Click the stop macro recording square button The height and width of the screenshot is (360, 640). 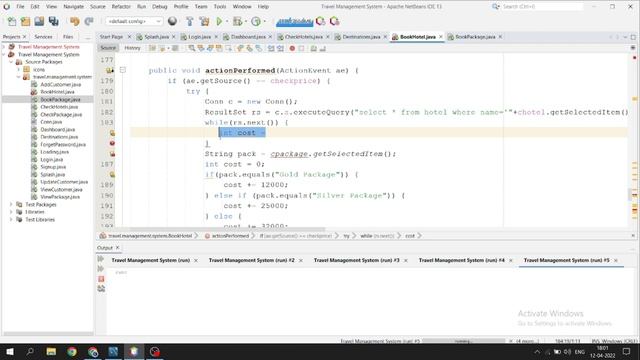tap(301, 48)
